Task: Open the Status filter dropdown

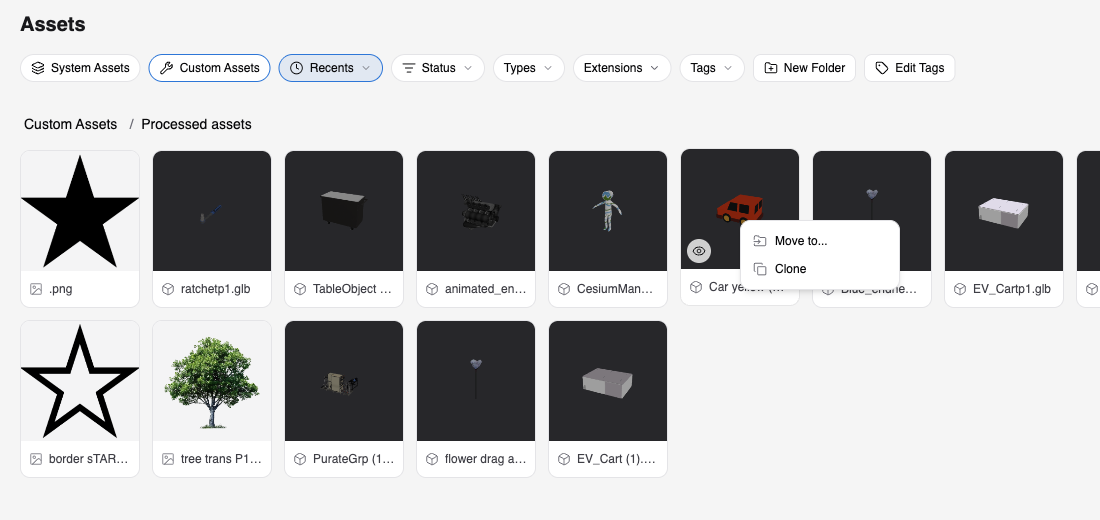Action: [x=438, y=68]
